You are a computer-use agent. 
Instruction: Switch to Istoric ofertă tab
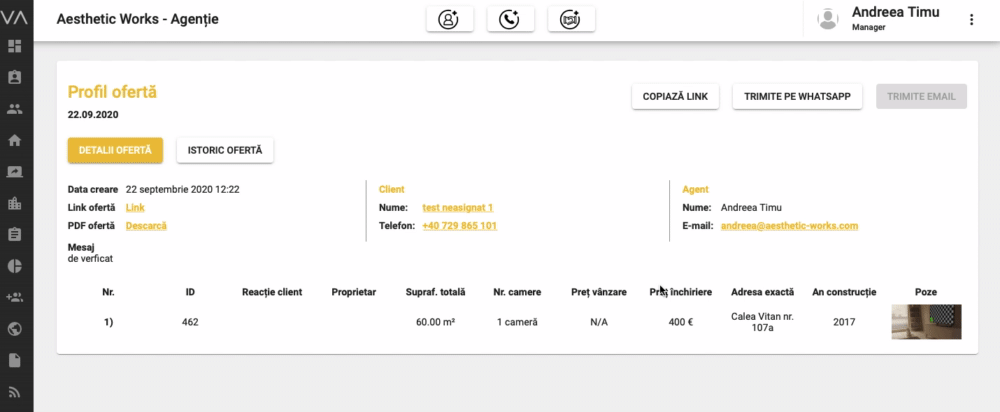click(x=225, y=150)
